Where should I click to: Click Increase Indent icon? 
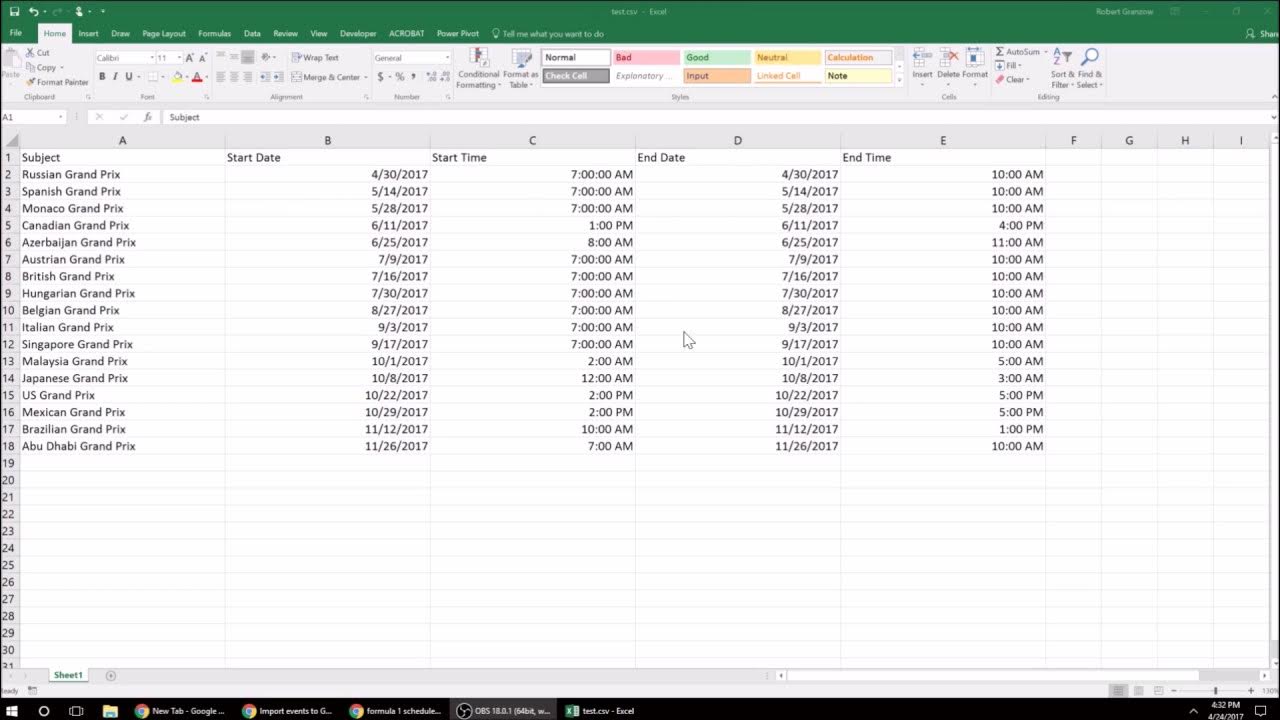[x=277, y=77]
